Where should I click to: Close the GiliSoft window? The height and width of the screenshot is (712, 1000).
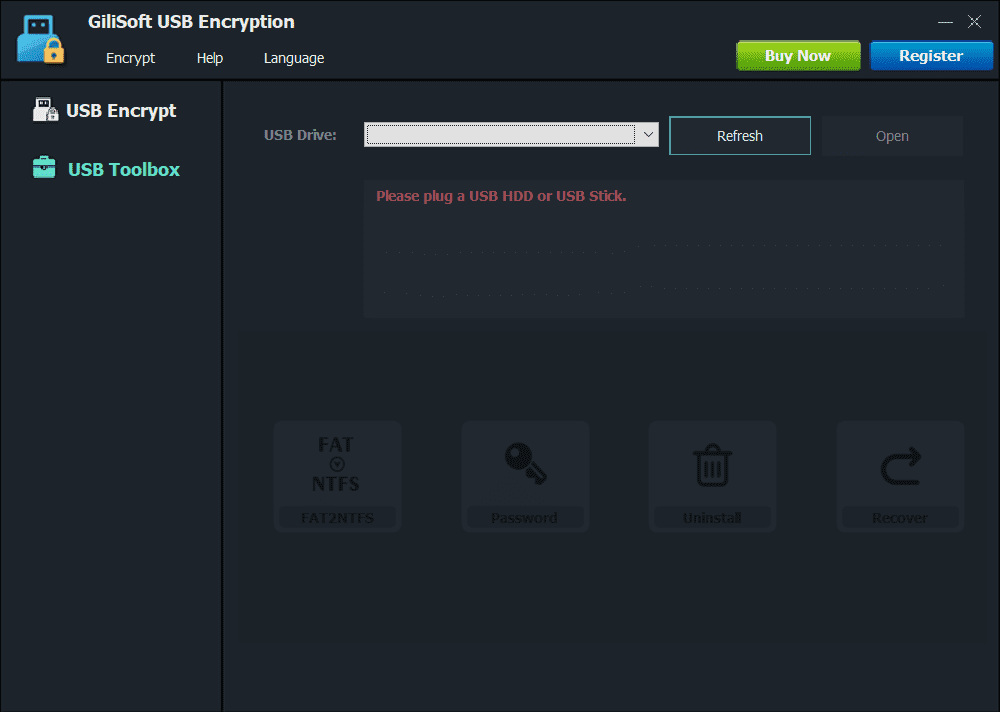point(974,22)
